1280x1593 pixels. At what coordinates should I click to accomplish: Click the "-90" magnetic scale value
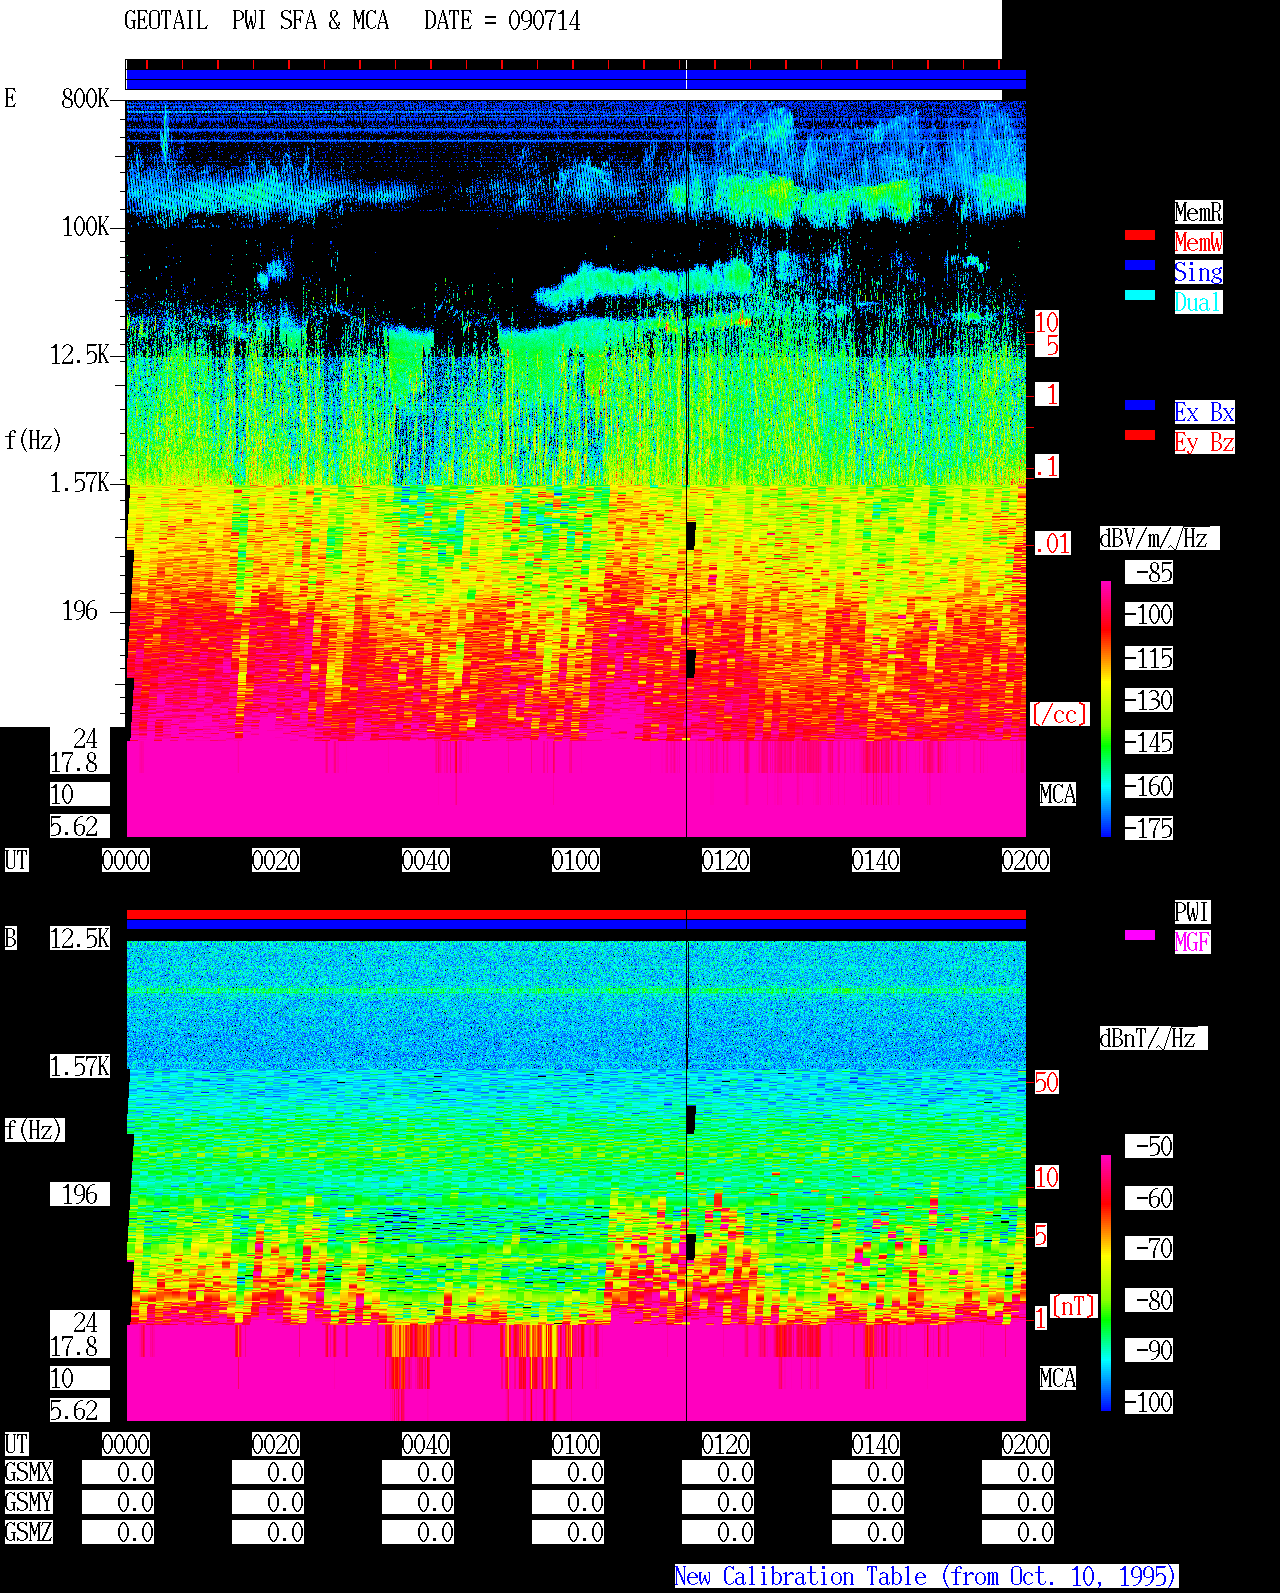(x=1149, y=1350)
